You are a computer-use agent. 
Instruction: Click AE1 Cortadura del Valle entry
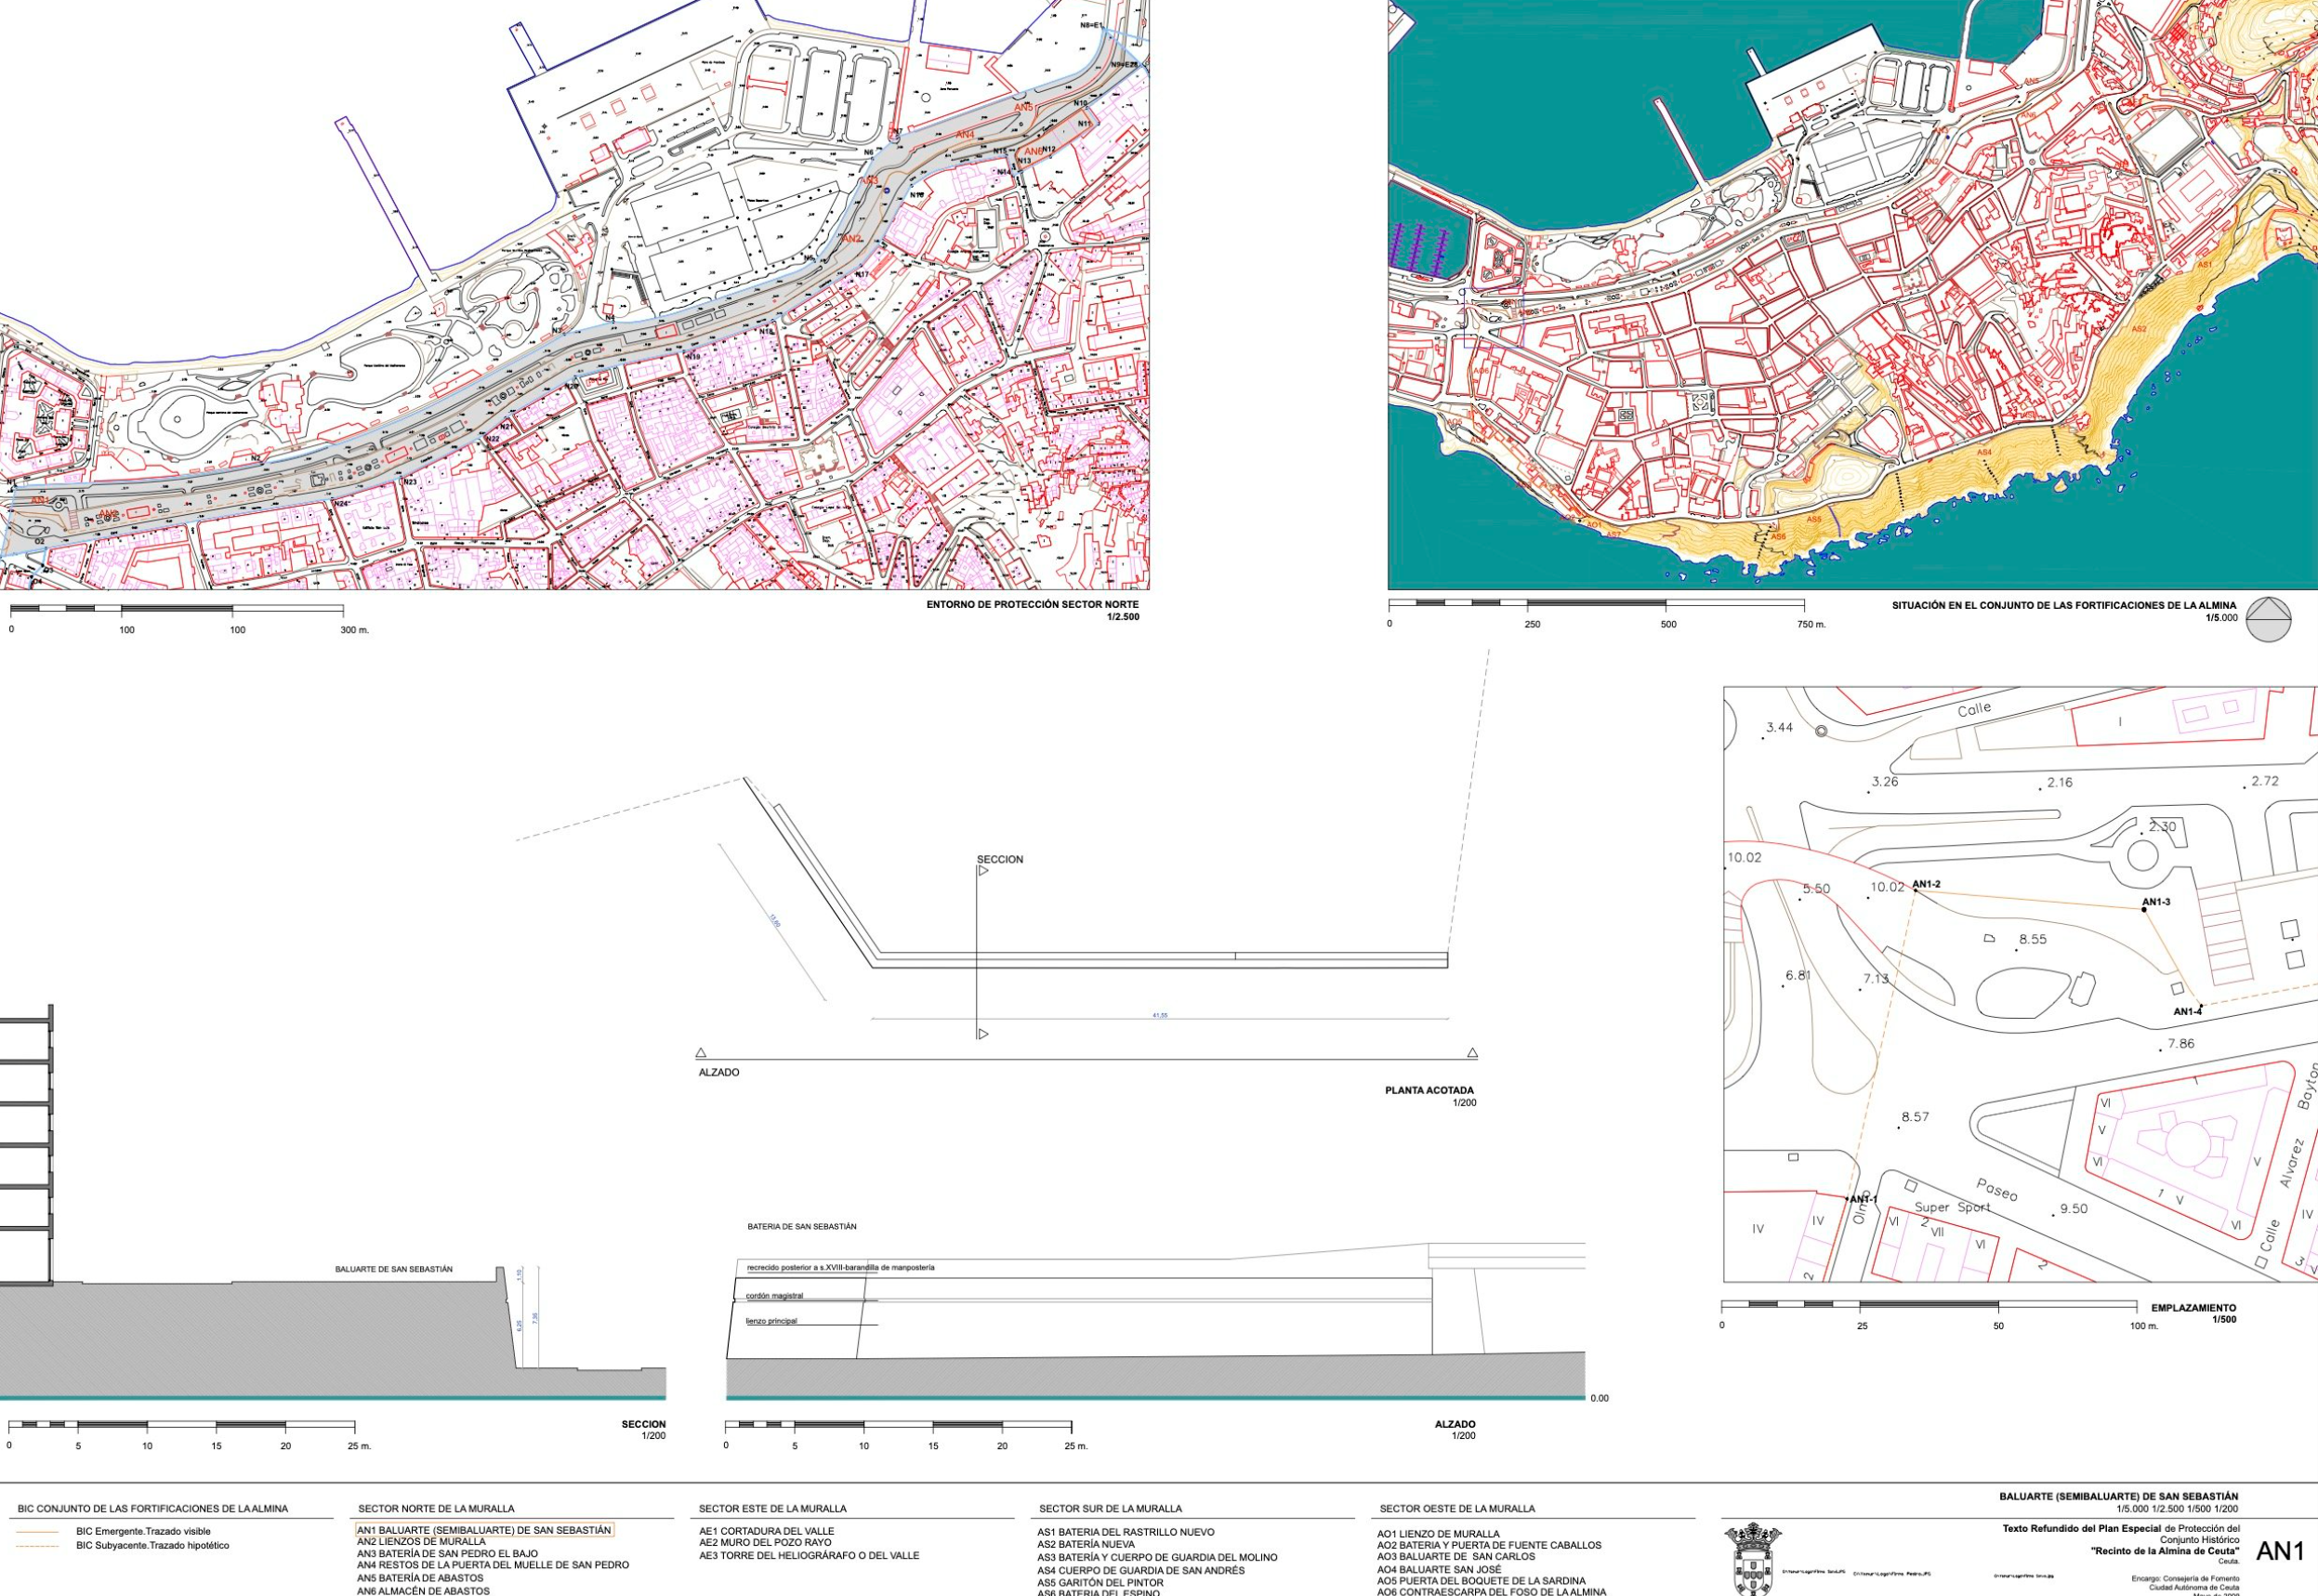coord(766,1531)
